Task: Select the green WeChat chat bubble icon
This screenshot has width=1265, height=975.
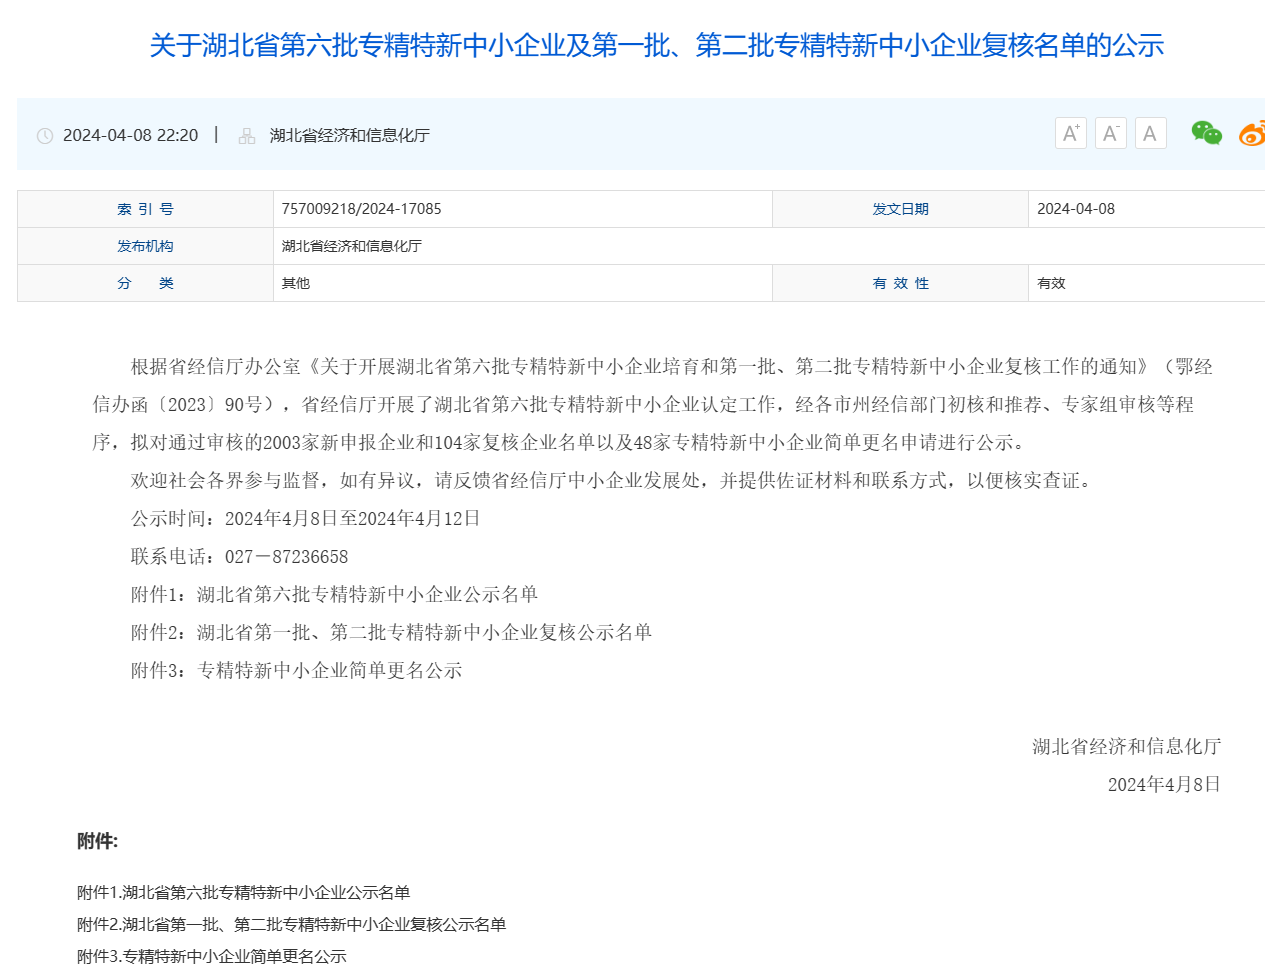Action: coord(1205,132)
